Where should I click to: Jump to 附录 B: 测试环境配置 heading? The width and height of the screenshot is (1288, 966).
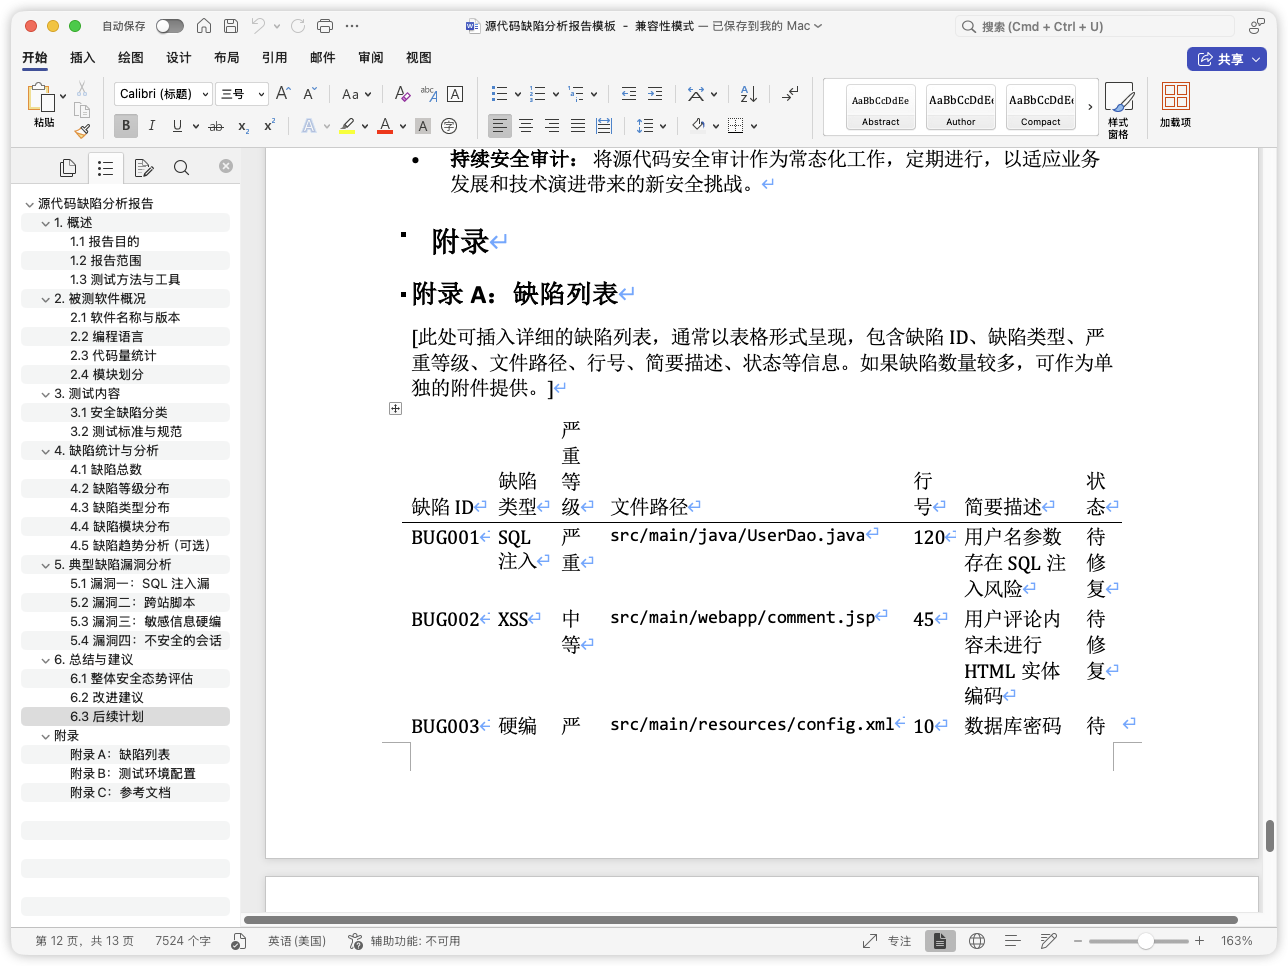(133, 774)
